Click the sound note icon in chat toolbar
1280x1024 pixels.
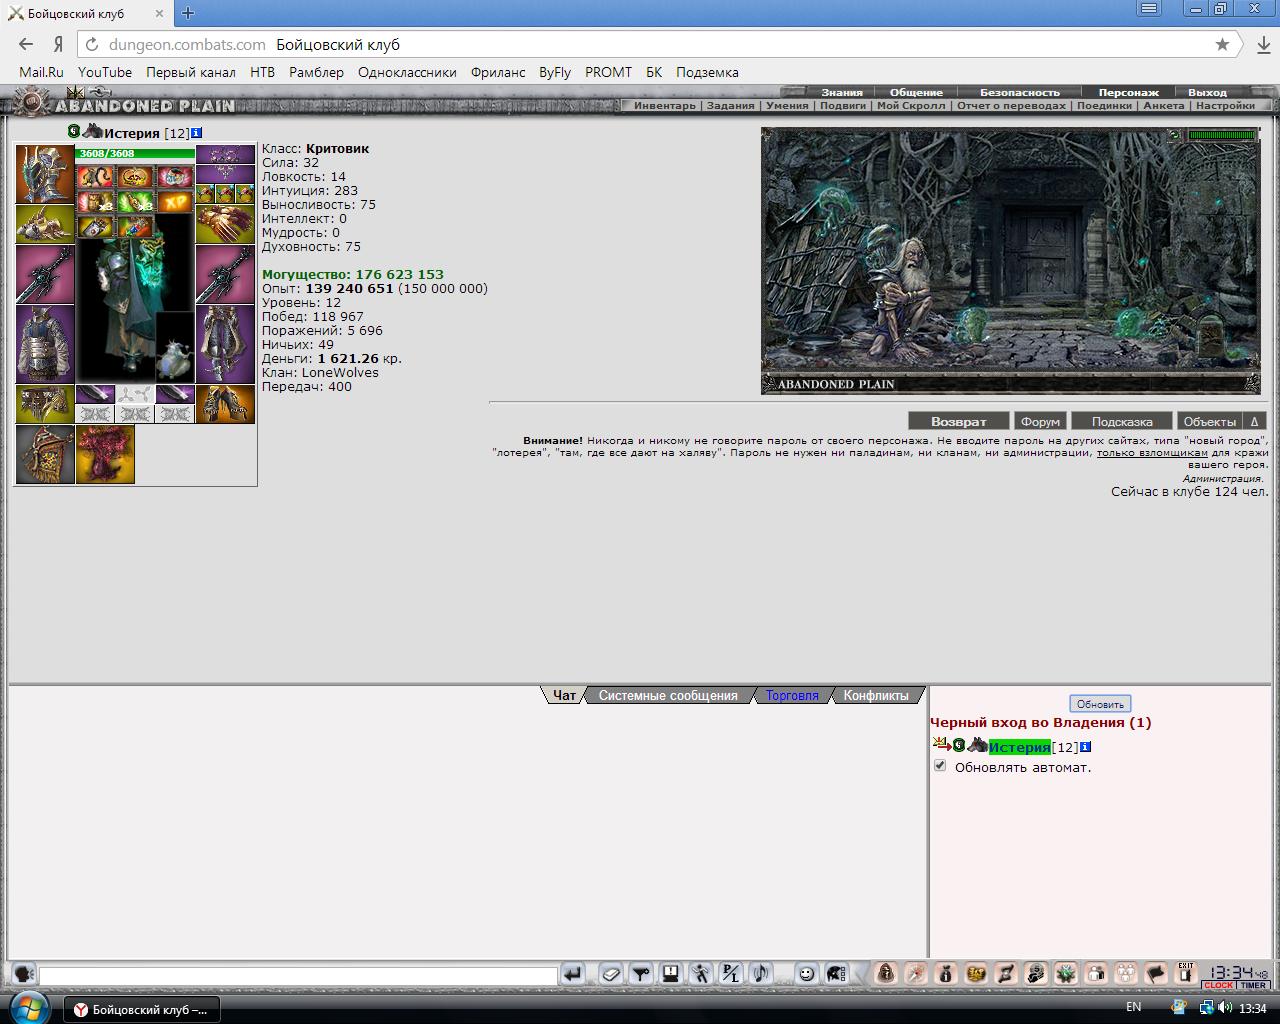point(761,974)
